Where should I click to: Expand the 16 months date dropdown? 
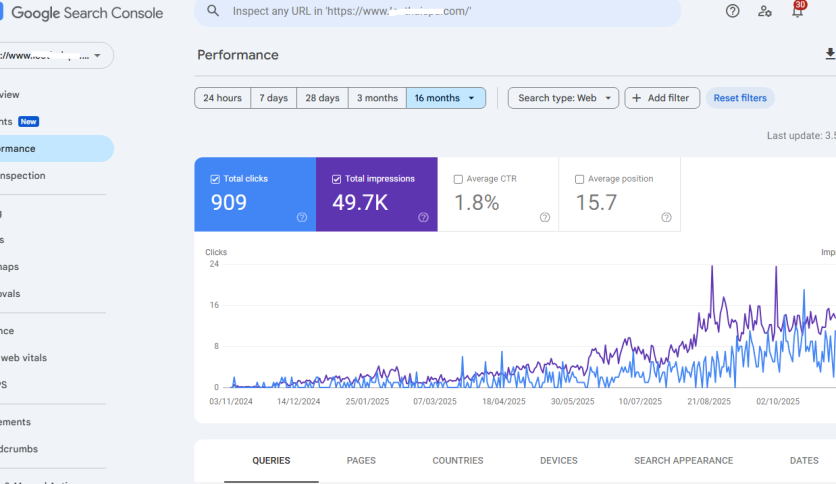click(x=446, y=98)
